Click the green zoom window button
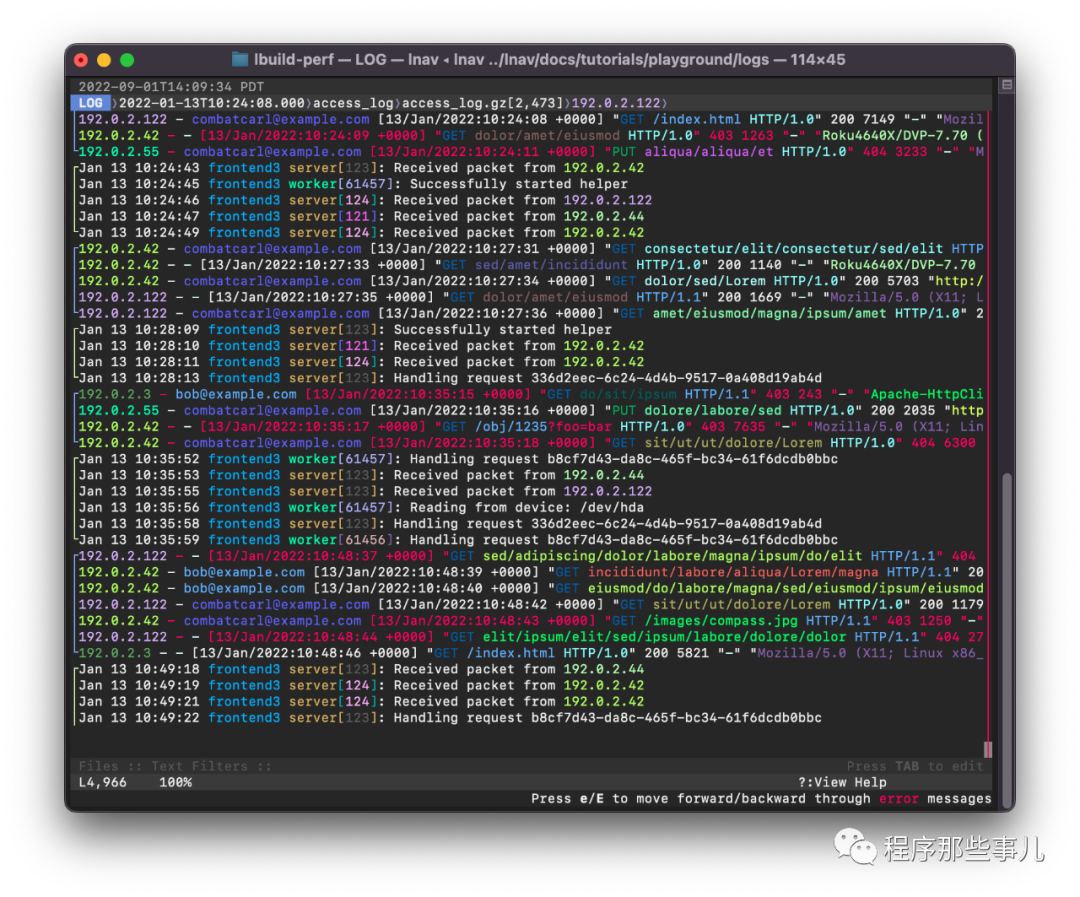 coord(127,60)
